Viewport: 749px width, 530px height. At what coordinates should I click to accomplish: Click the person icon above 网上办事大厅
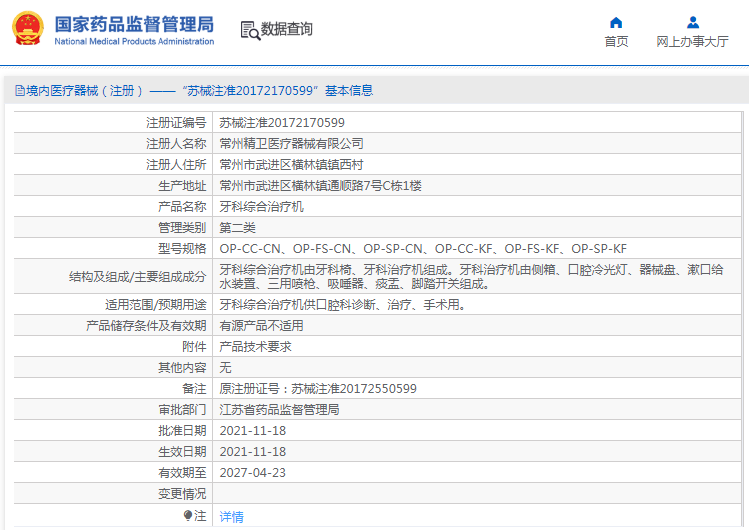click(x=692, y=22)
